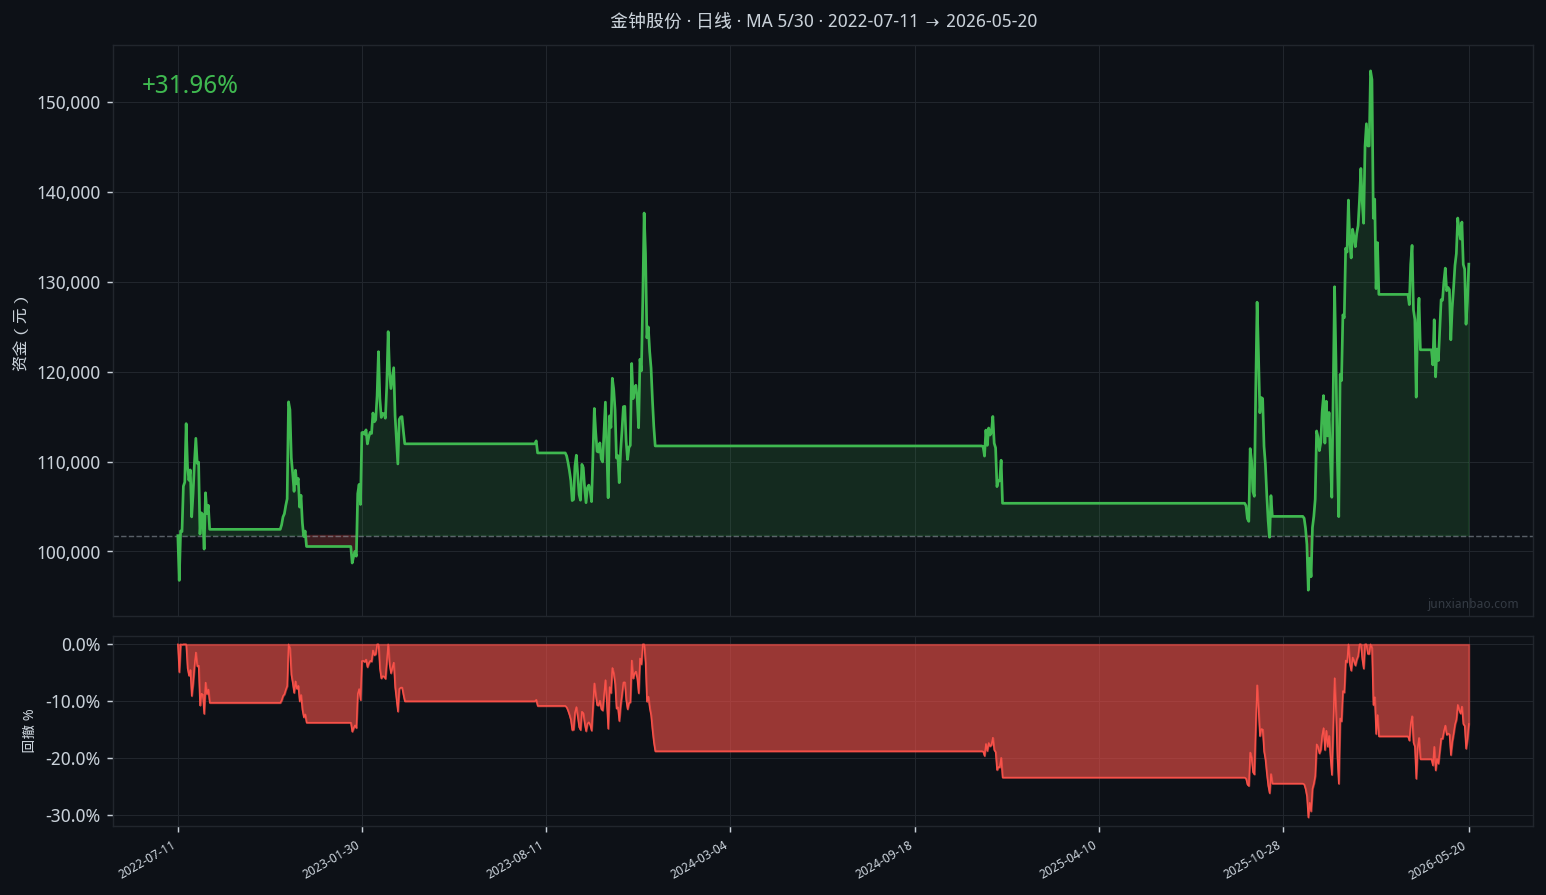Click the 2023-01-30 date tick label
1546x895 pixels.
point(331,860)
